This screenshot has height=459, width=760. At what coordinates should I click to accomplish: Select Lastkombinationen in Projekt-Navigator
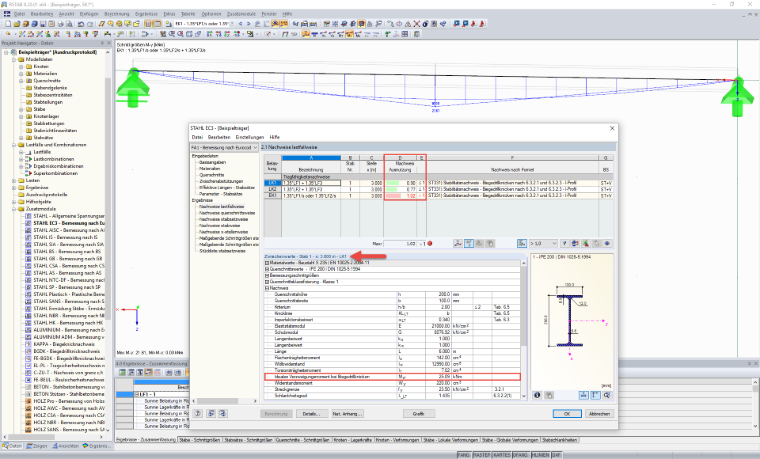[54, 159]
